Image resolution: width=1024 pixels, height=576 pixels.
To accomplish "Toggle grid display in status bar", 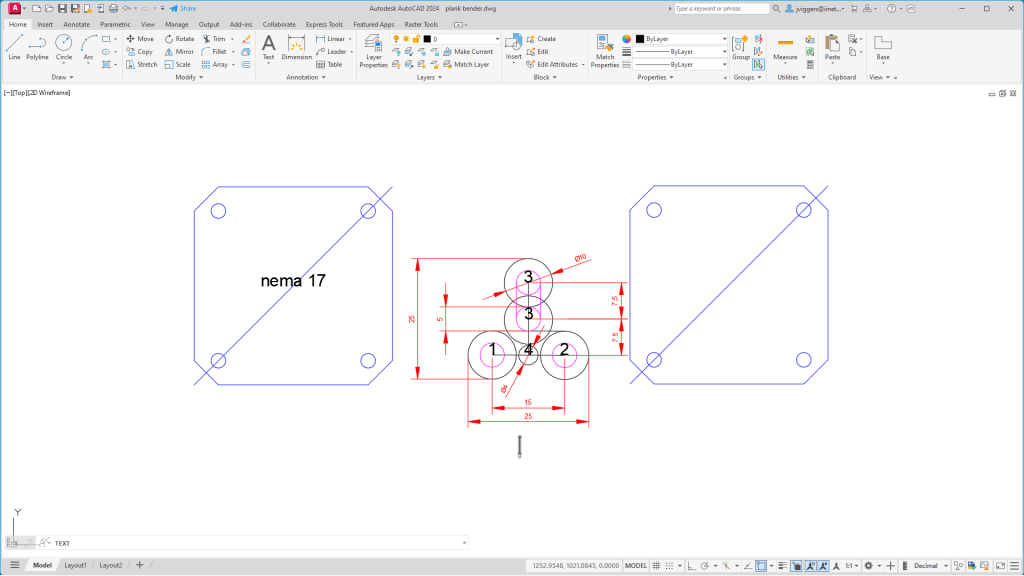I will 656,565.
